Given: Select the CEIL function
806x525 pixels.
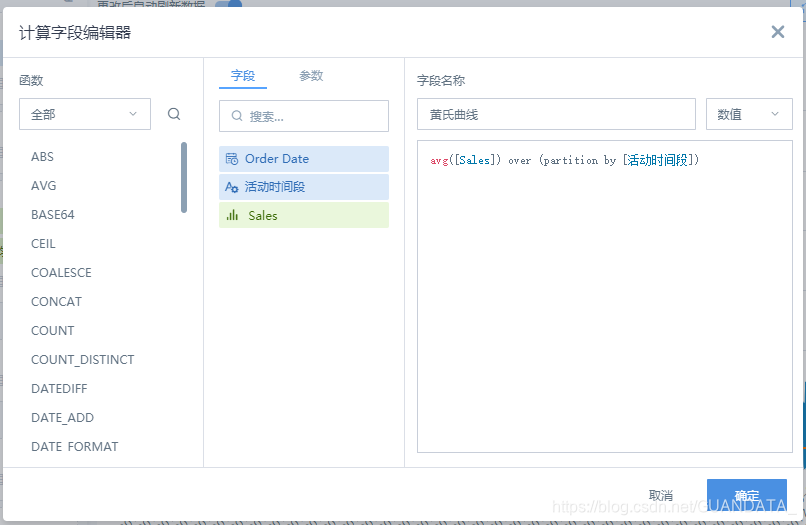Looking at the screenshot, I should (43, 244).
